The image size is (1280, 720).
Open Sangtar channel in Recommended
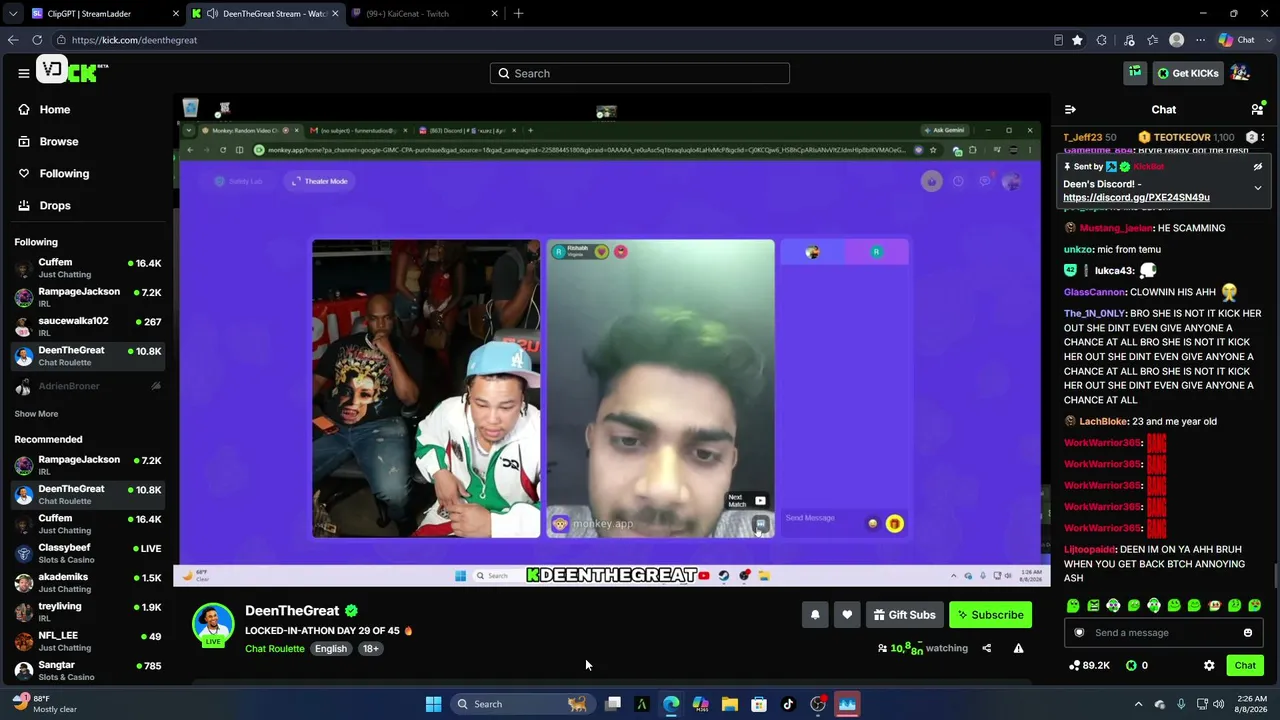coord(87,670)
